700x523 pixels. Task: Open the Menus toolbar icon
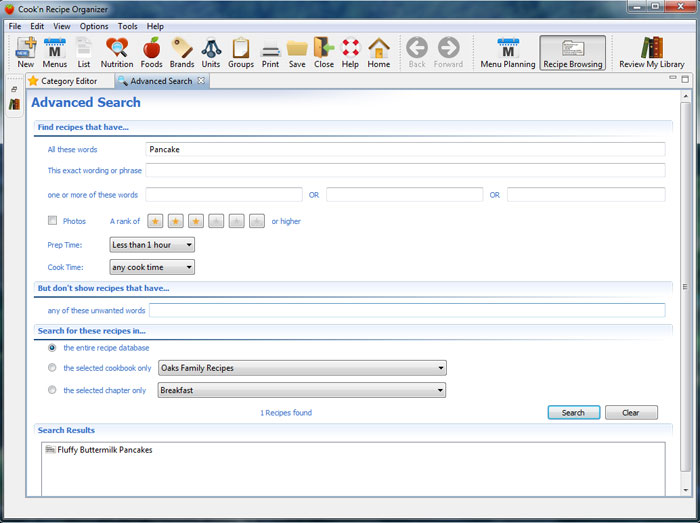click(x=54, y=53)
